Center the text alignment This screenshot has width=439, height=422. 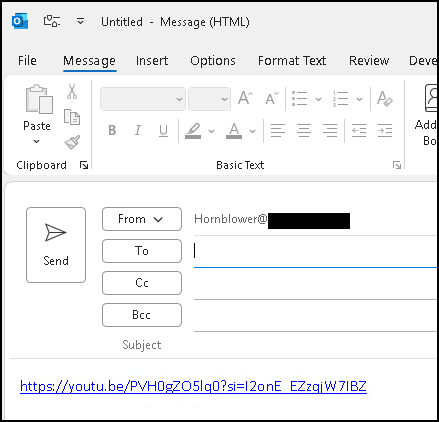point(304,130)
